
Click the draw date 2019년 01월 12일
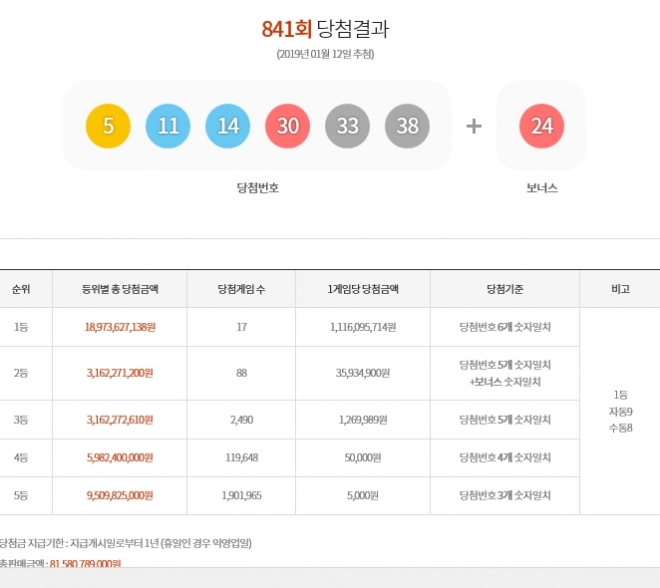[331, 54]
